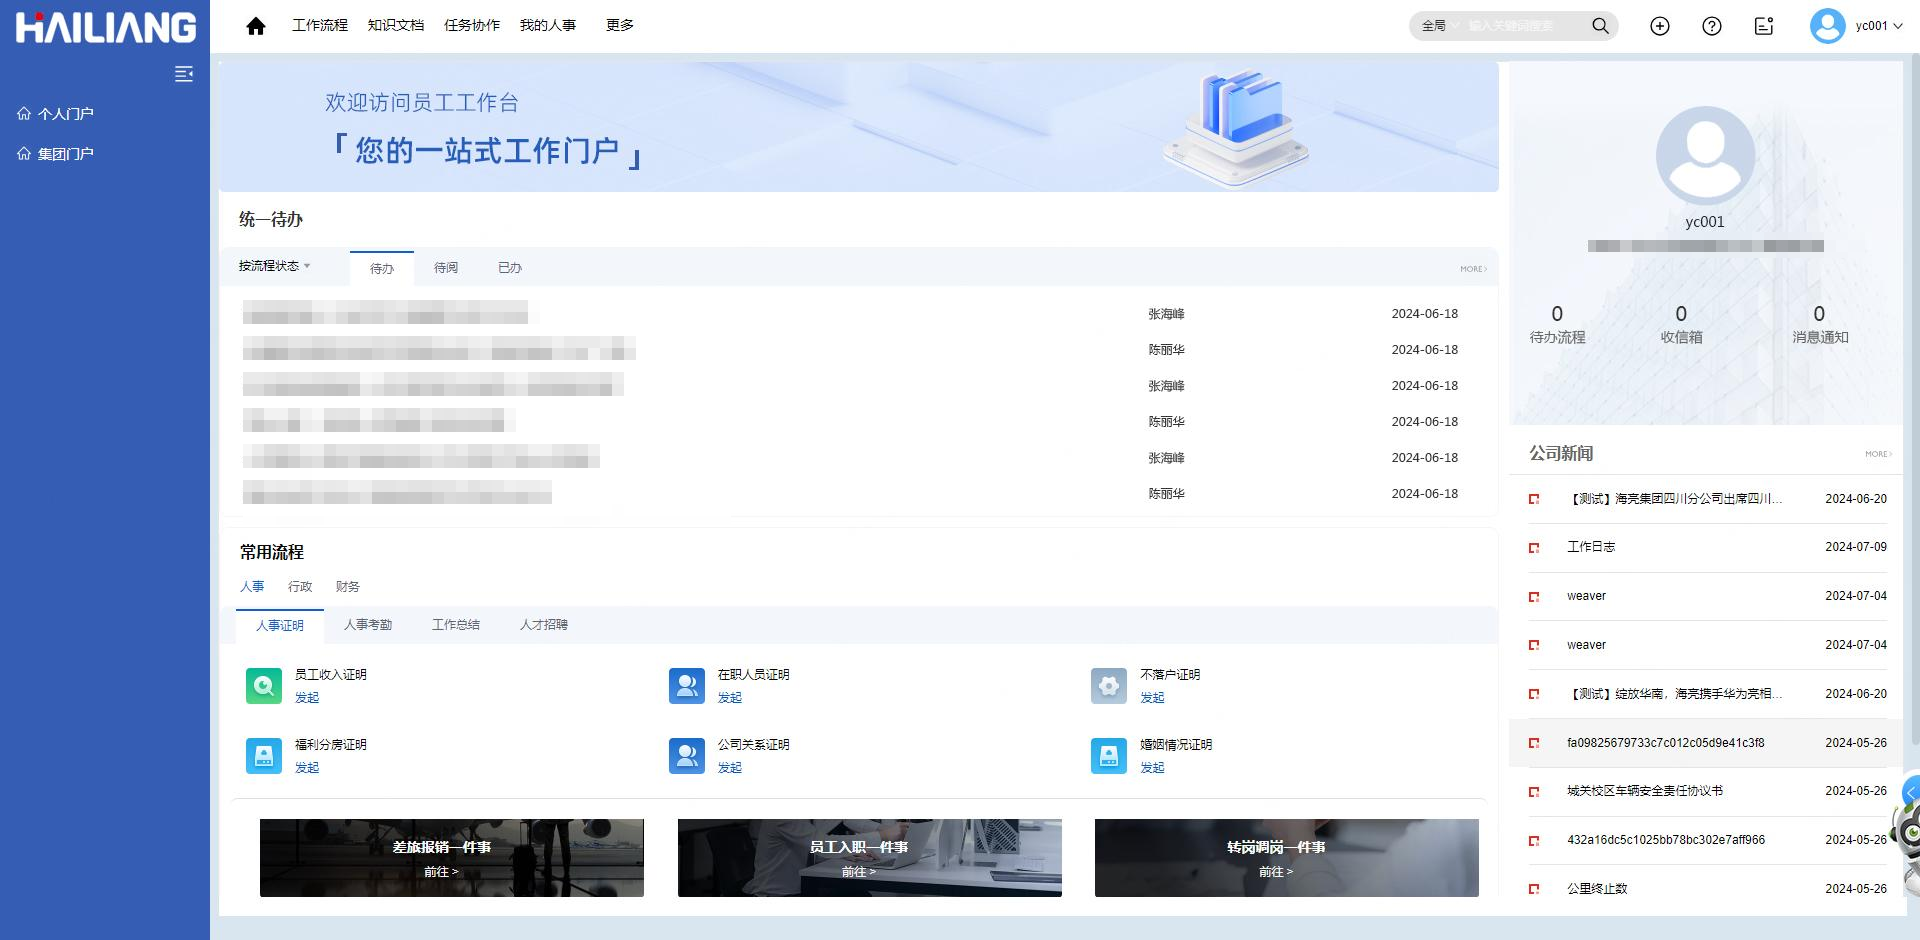The width and height of the screenshot is (1920, 940).
Task: Expand the yc001 account dropdown arrow
Action: 1898,27
